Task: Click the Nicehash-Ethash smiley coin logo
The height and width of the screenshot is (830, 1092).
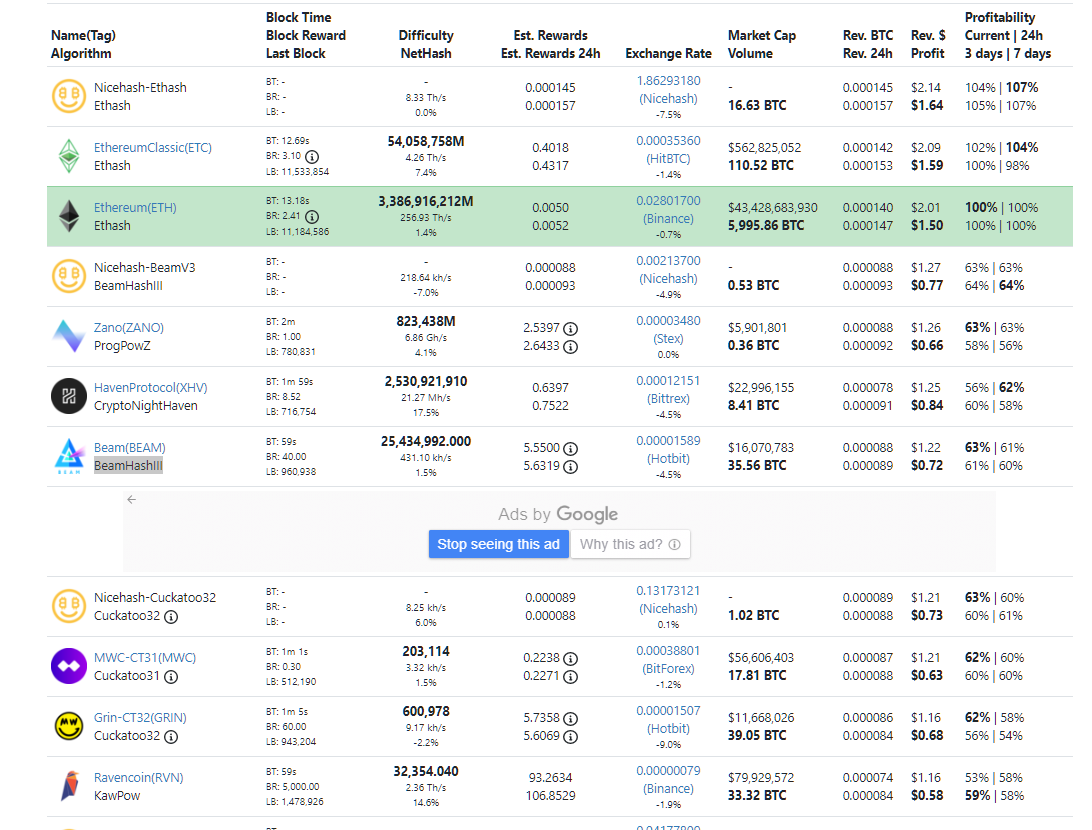Action: (69, 96)
